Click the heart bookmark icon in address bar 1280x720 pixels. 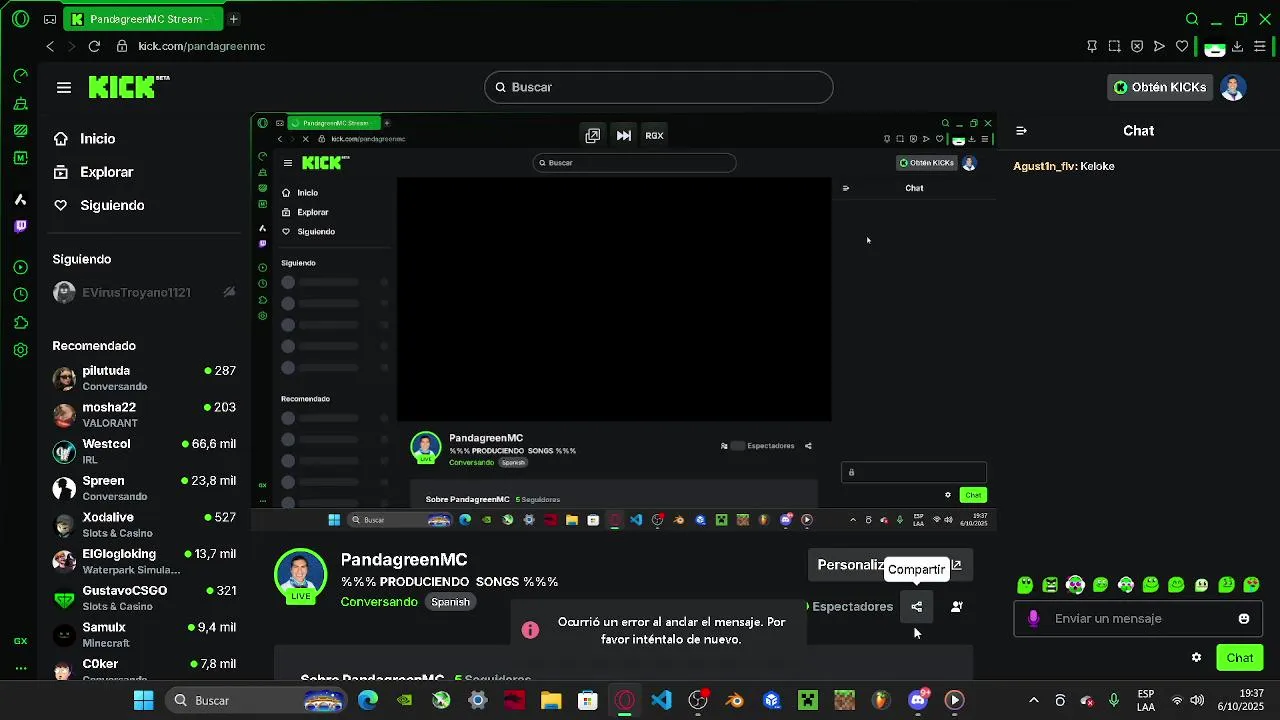1182,46
